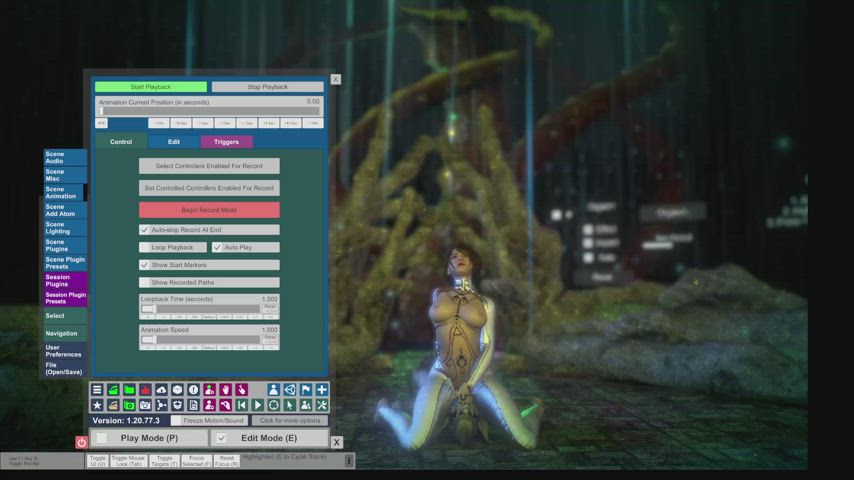Open the Edit tab in animation panel
Screen dimensions: 854x480
point(173,142)
